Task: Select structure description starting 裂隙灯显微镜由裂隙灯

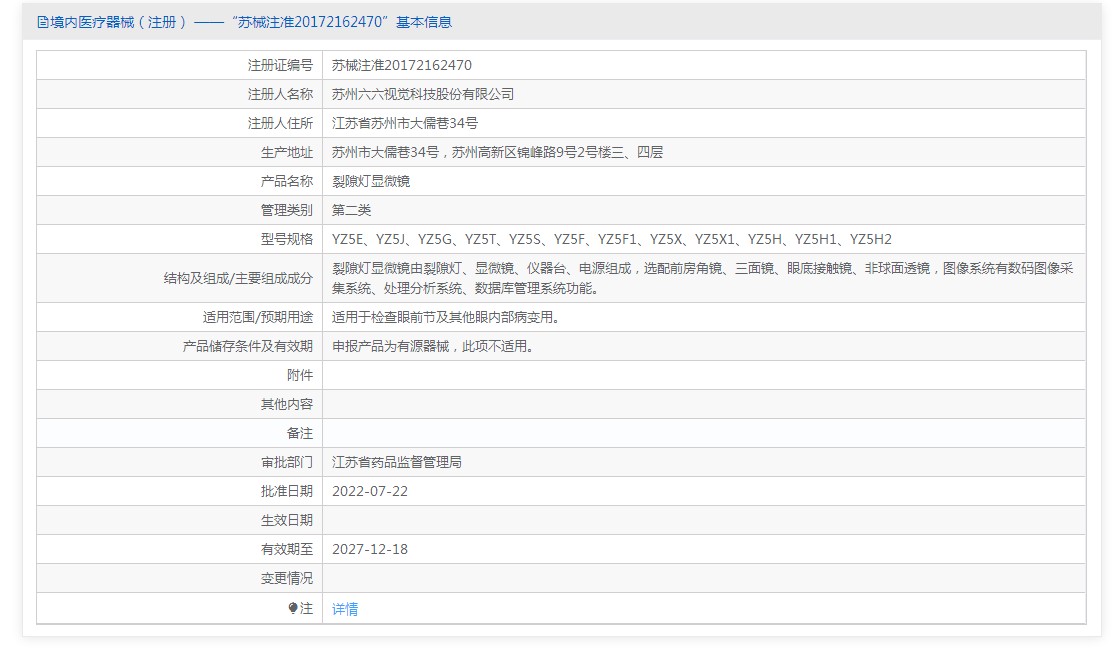Action: click(x=703, y=278)
